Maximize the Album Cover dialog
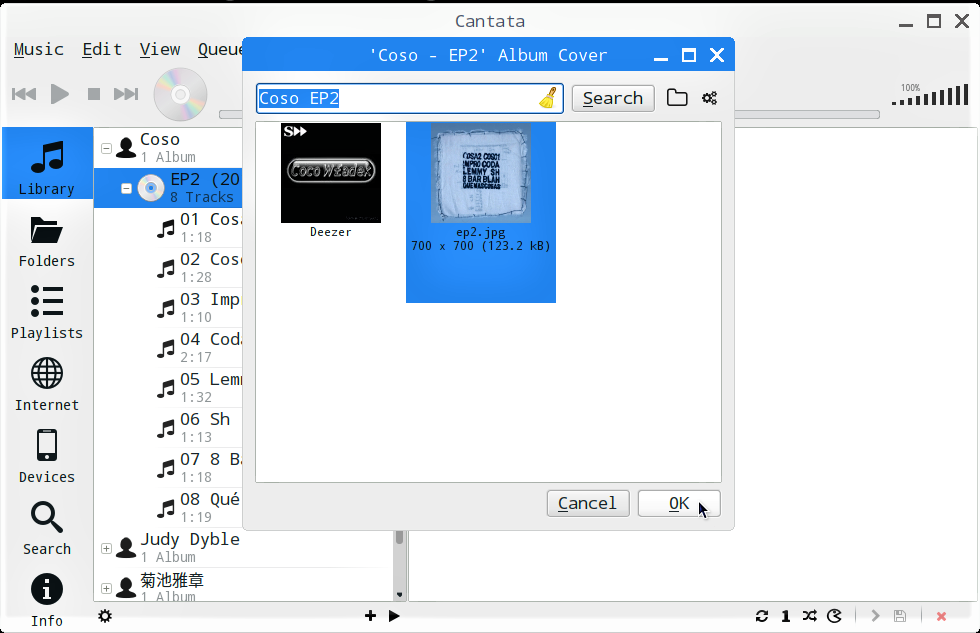Image resolution: width=980 pixels, height=633 pixels. pos(689,56)
